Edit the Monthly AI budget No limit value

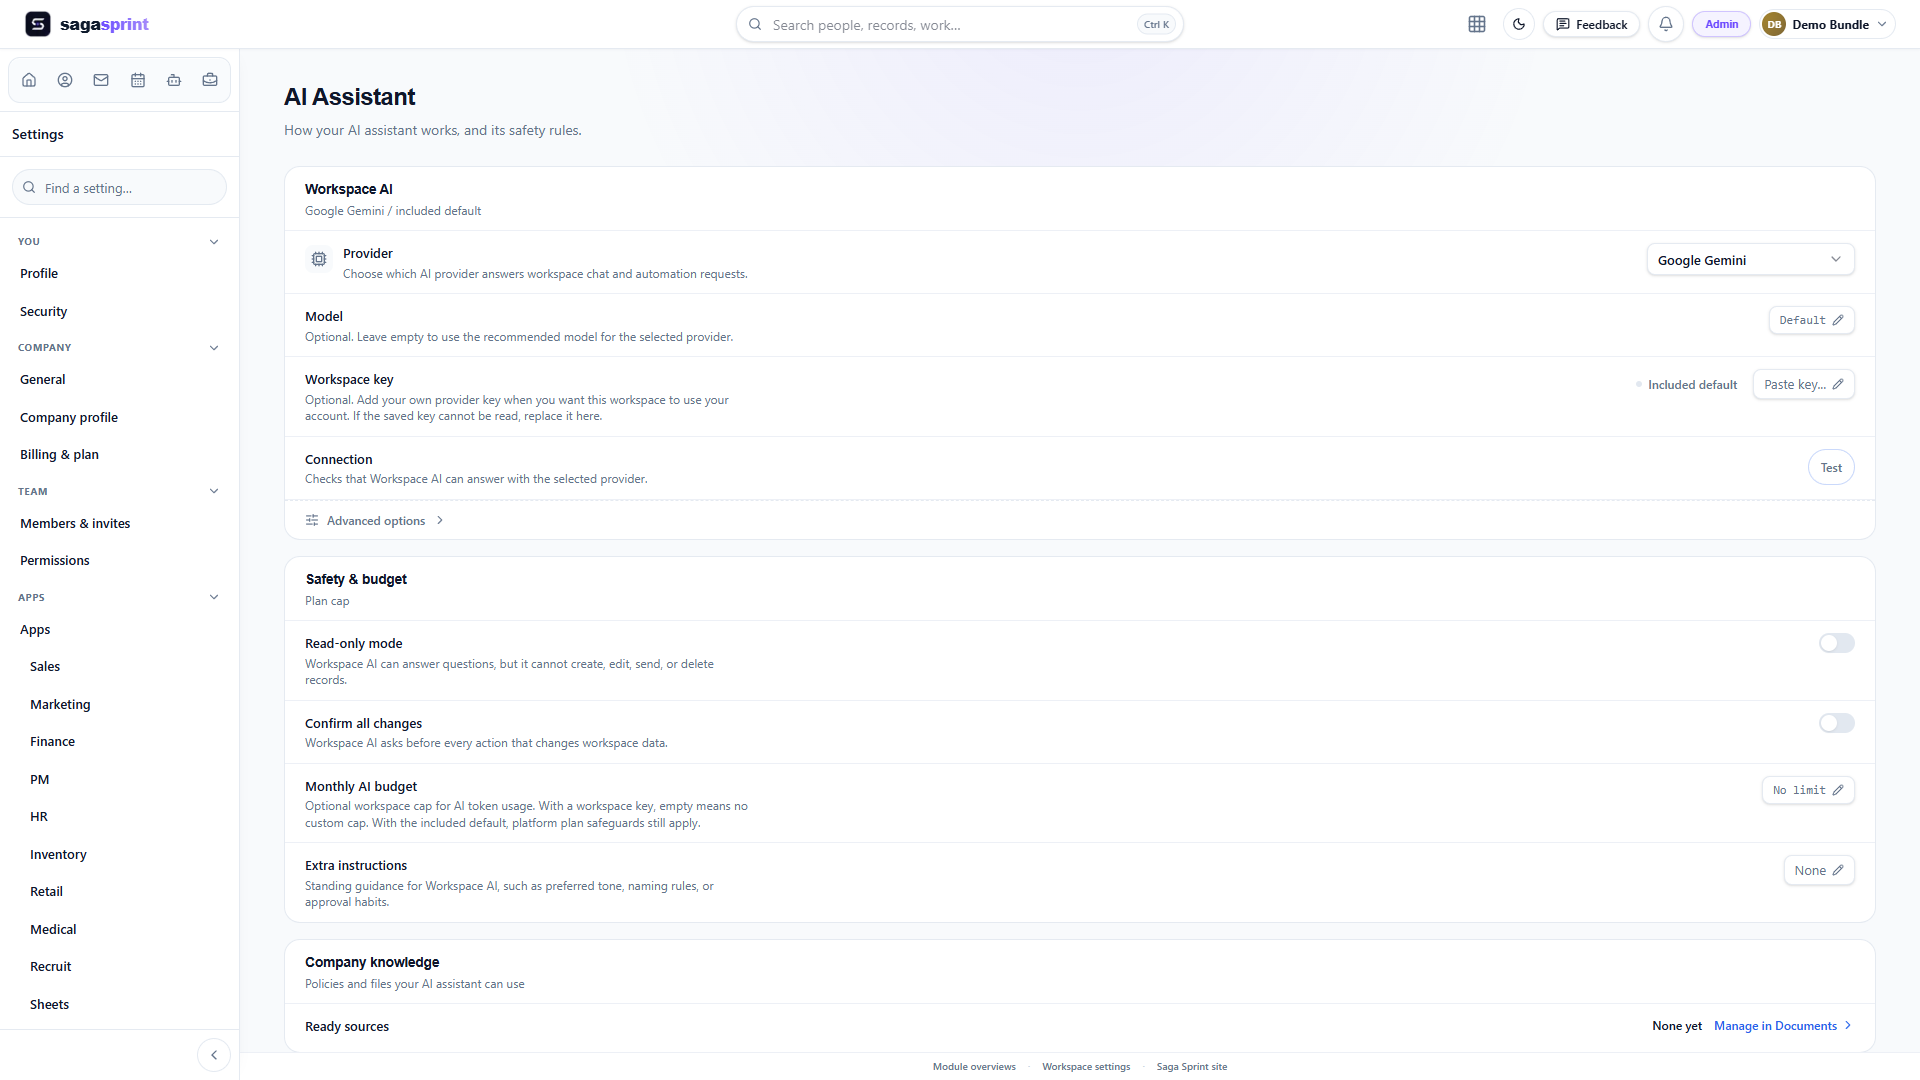(x=1808, y=790)
